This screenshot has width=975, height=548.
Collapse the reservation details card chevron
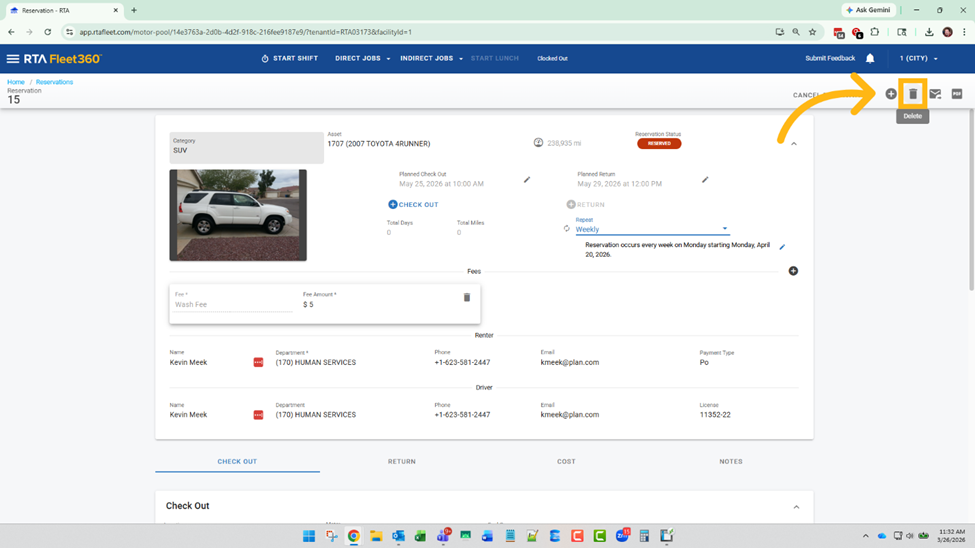point(794,144)
